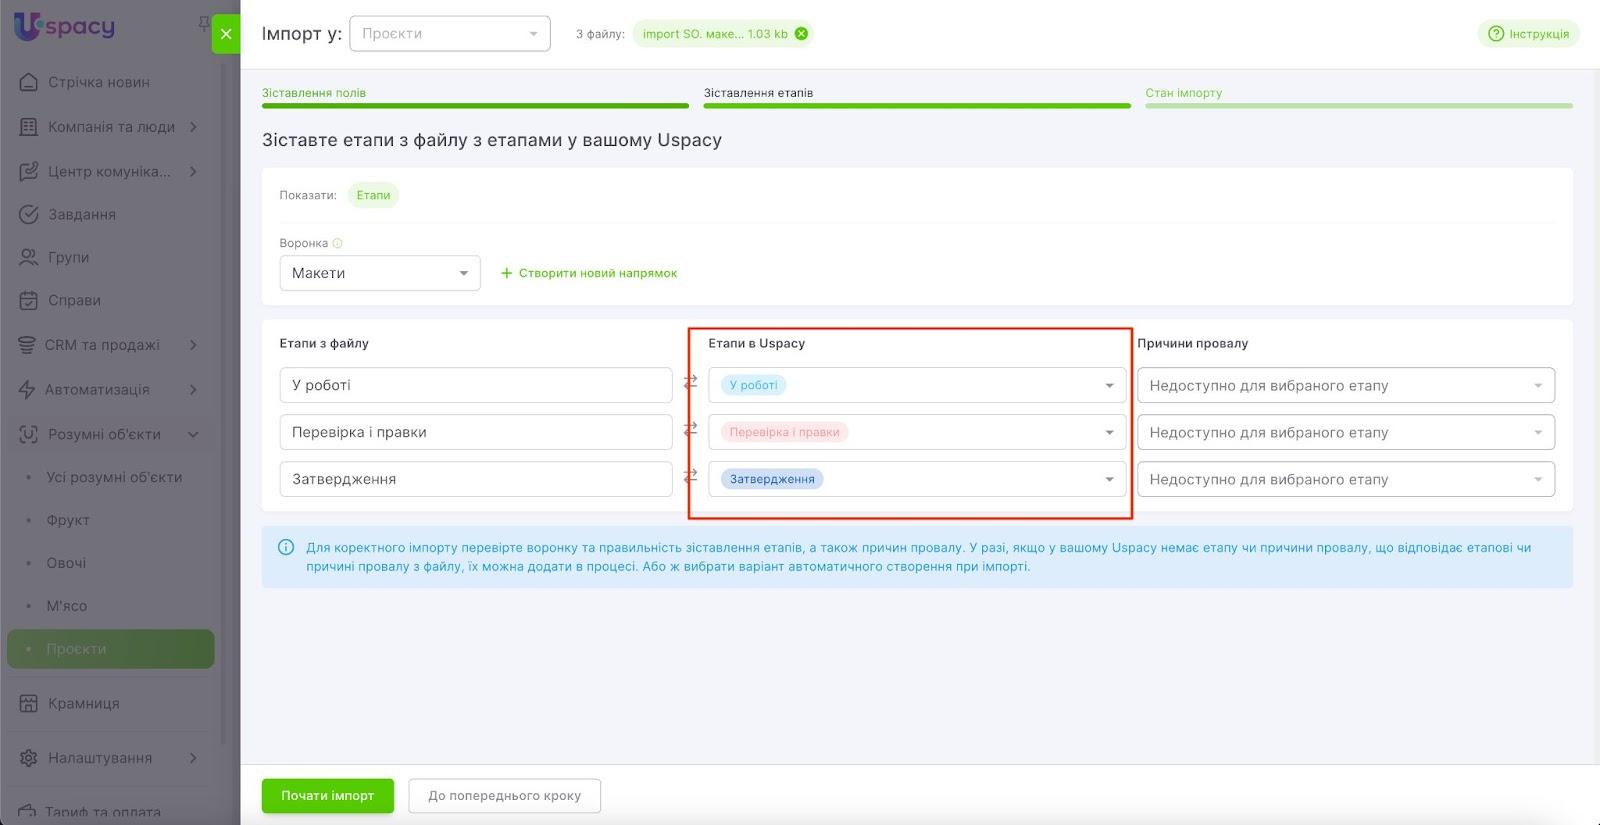Click the Розумні об'єкти cube icon
This screenshot has height=825, width=1600.
pos(29,434)
